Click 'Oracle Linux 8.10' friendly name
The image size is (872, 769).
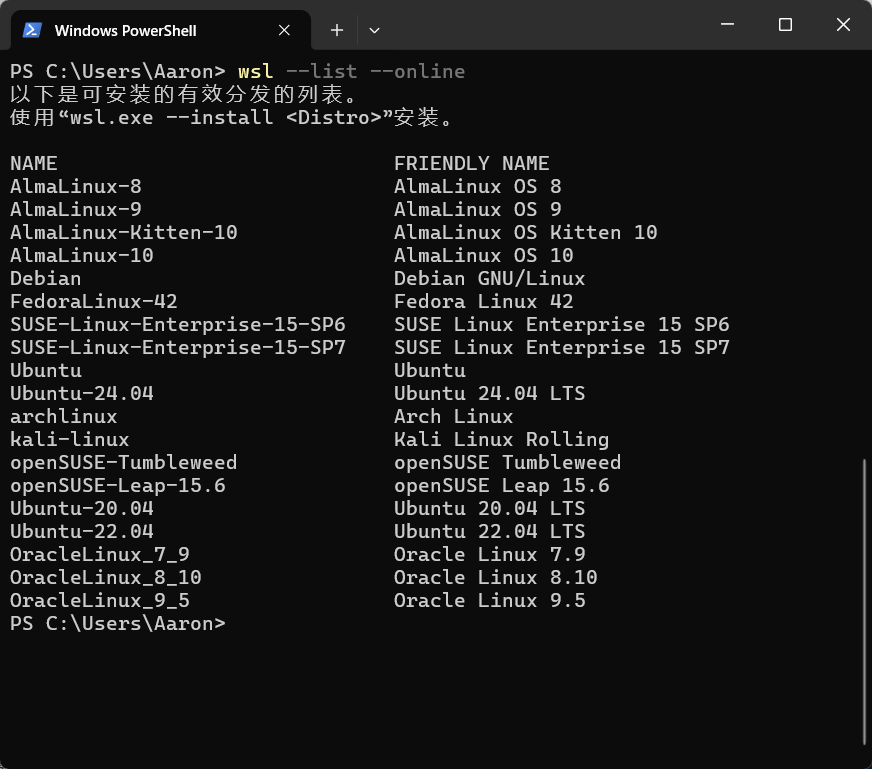click(496, 578)
